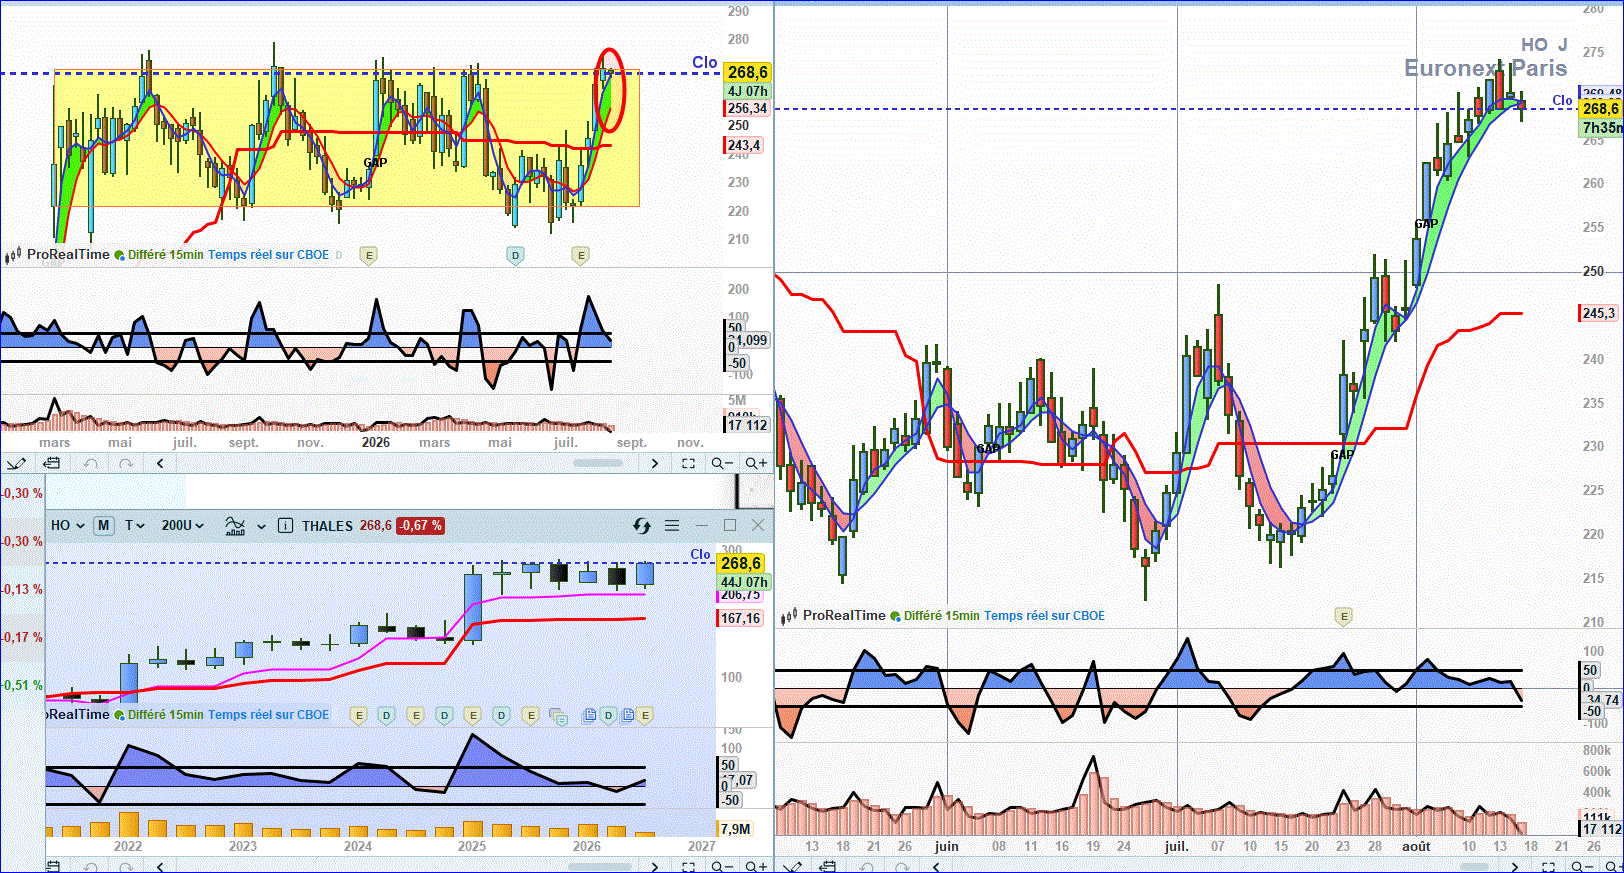Click the -0,67 % change badge
This screenshot has height=873, width=1624.
[x=420, y=525]
